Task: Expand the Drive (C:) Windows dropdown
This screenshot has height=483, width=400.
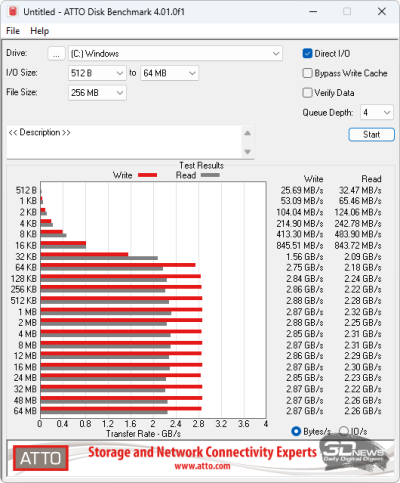Action: (175, 54)
